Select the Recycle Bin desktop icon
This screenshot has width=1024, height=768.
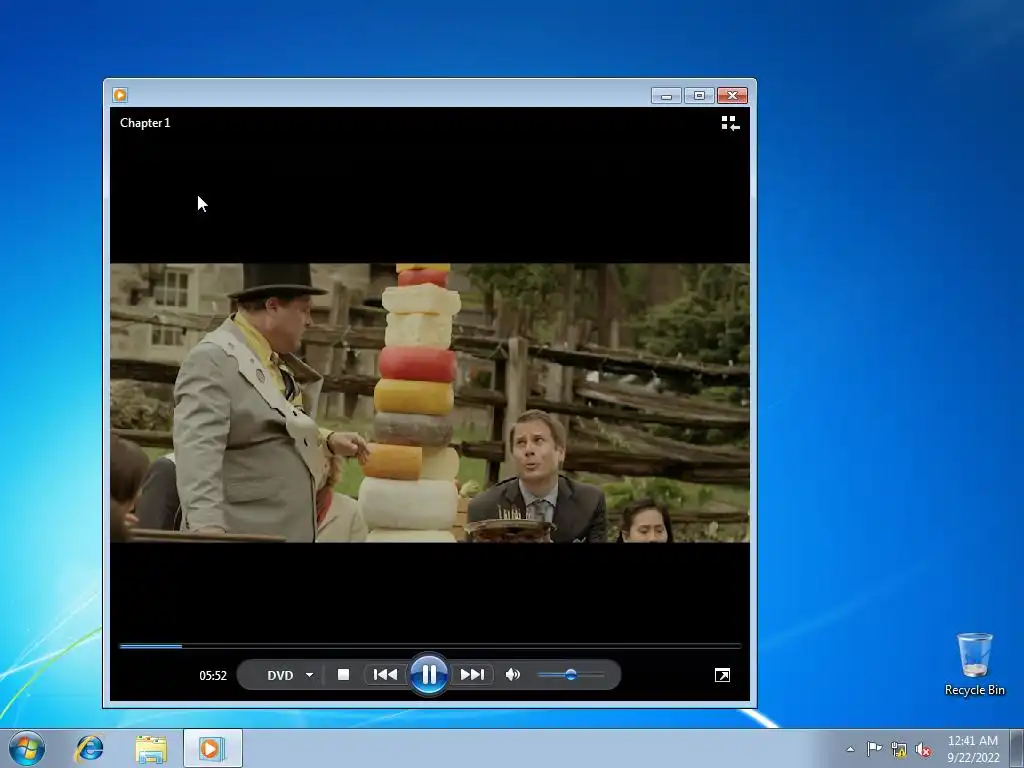pos(974,664)
